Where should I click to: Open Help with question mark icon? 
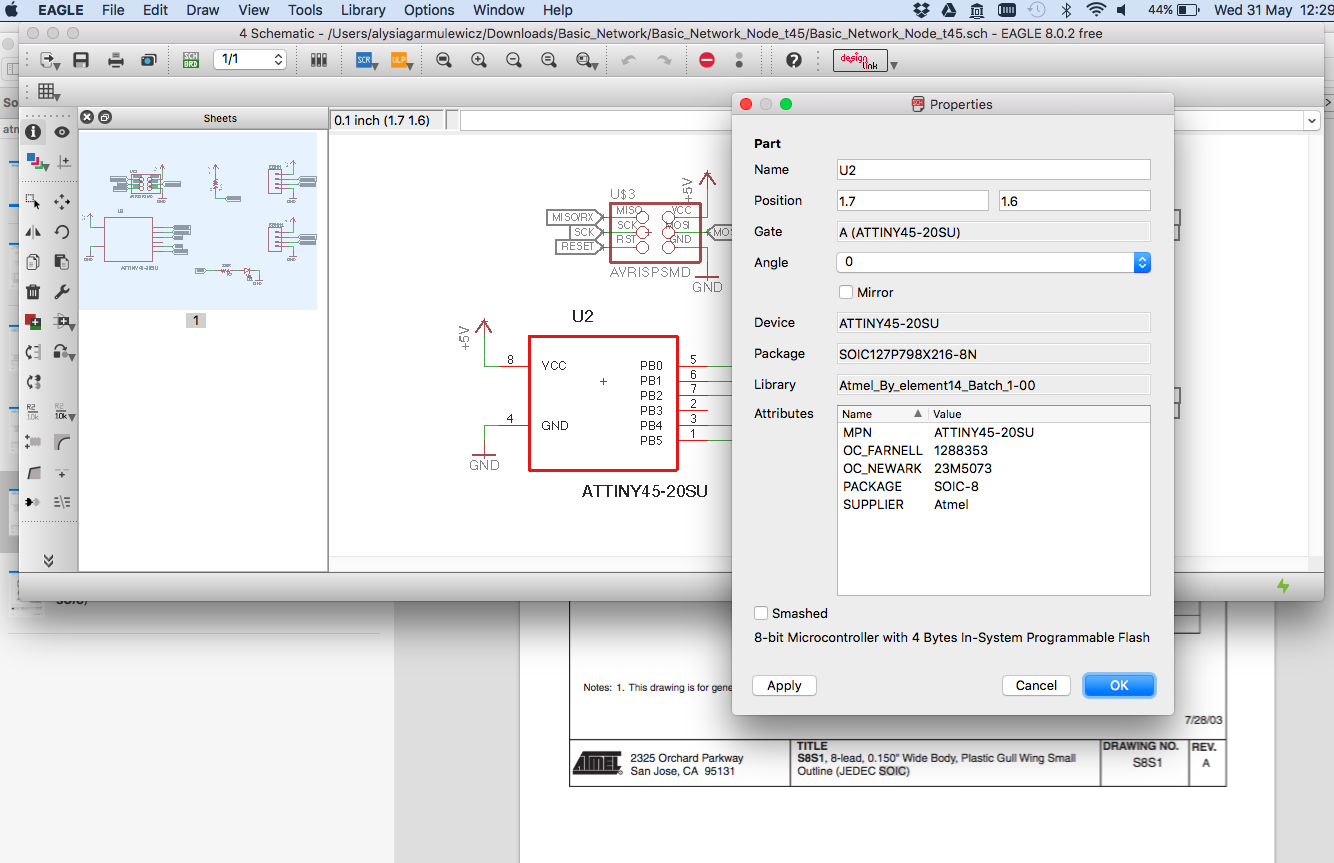point(794,60)
